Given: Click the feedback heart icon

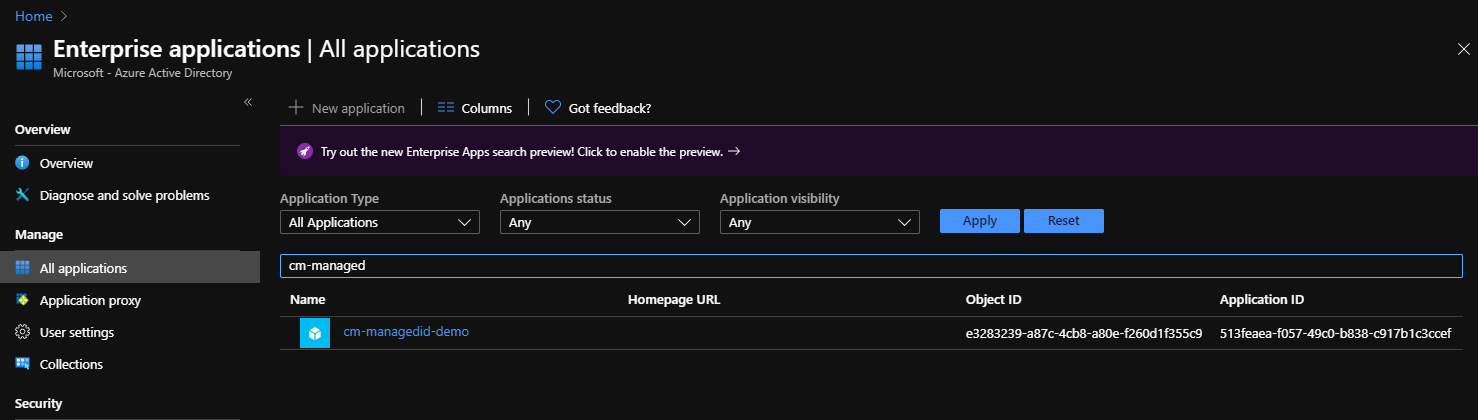Looking at the screenshot, I should point(553,108).
